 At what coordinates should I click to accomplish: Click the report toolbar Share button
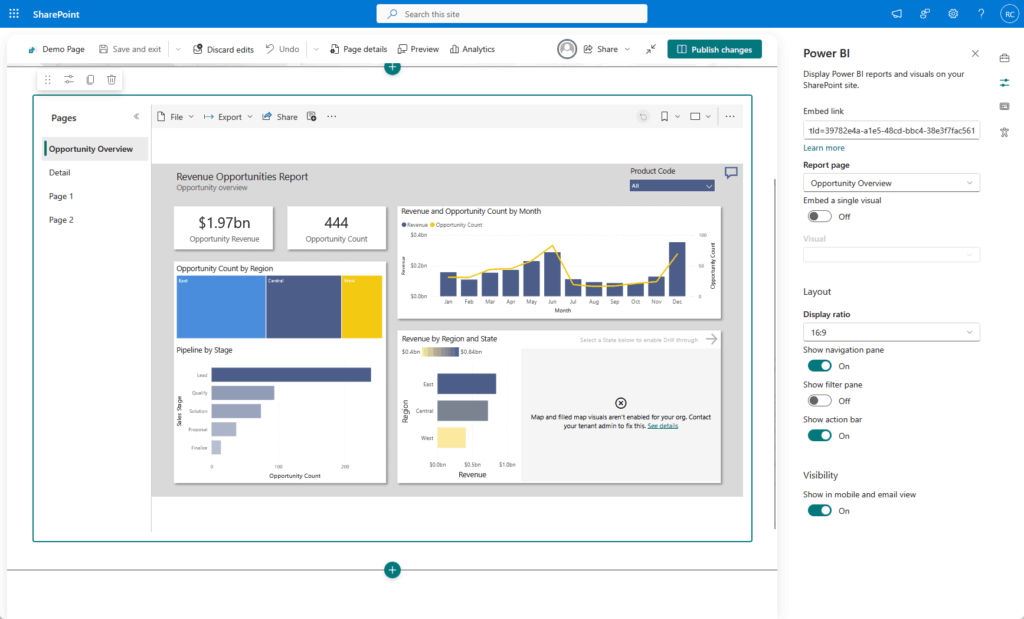(280, 117)
